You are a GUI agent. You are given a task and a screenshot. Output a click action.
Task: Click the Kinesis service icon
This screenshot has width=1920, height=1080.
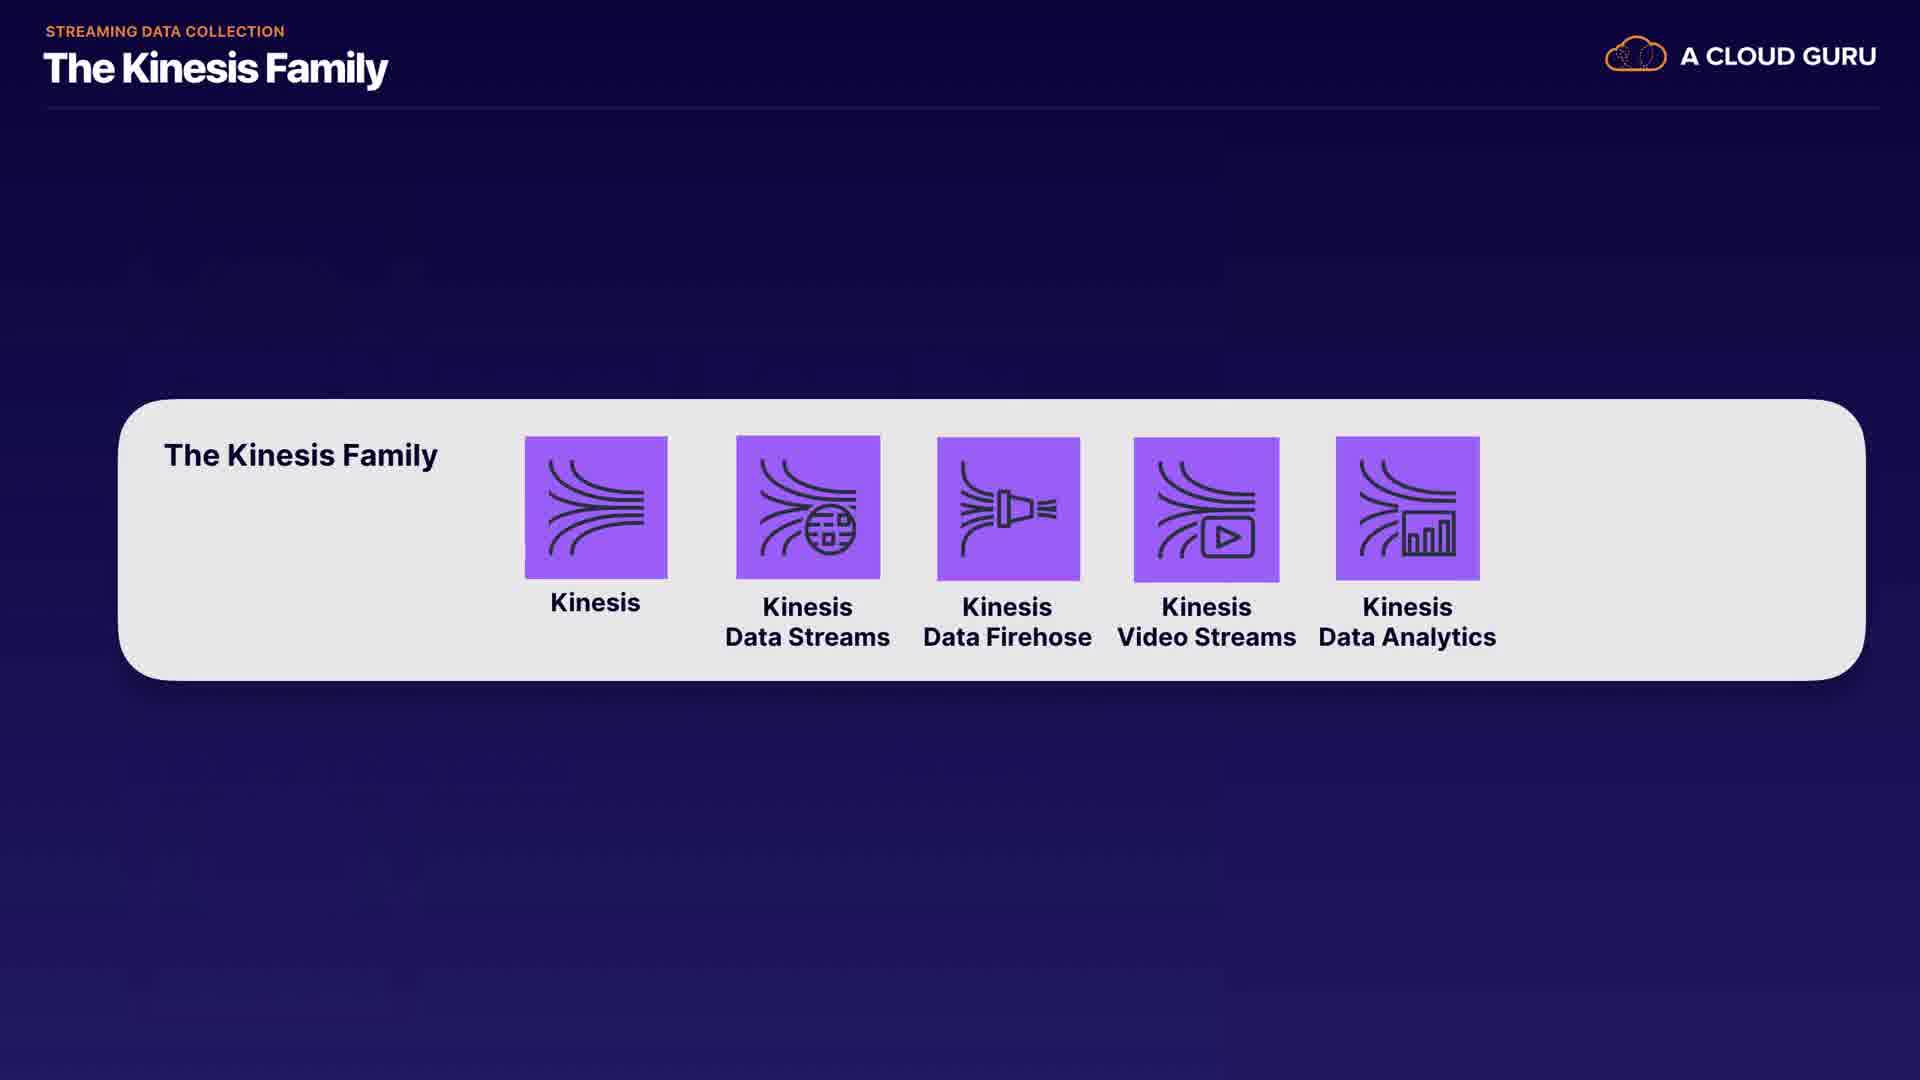click(596, 507)
